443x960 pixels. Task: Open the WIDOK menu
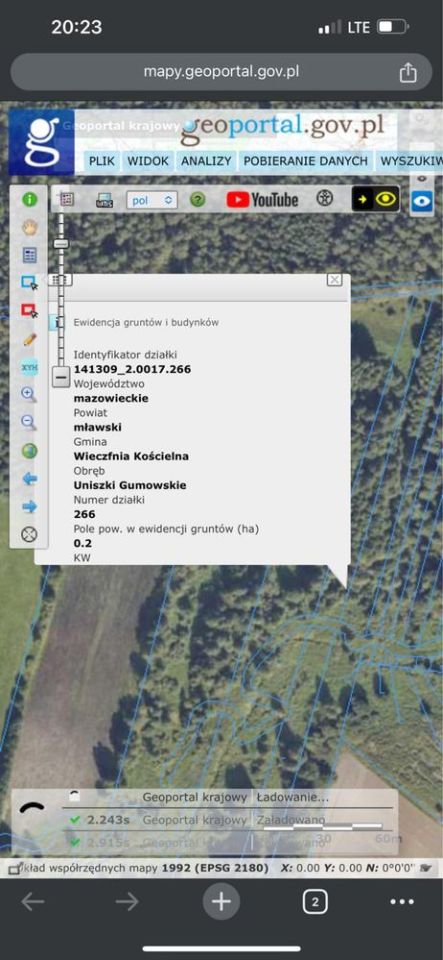coord(147,161)
